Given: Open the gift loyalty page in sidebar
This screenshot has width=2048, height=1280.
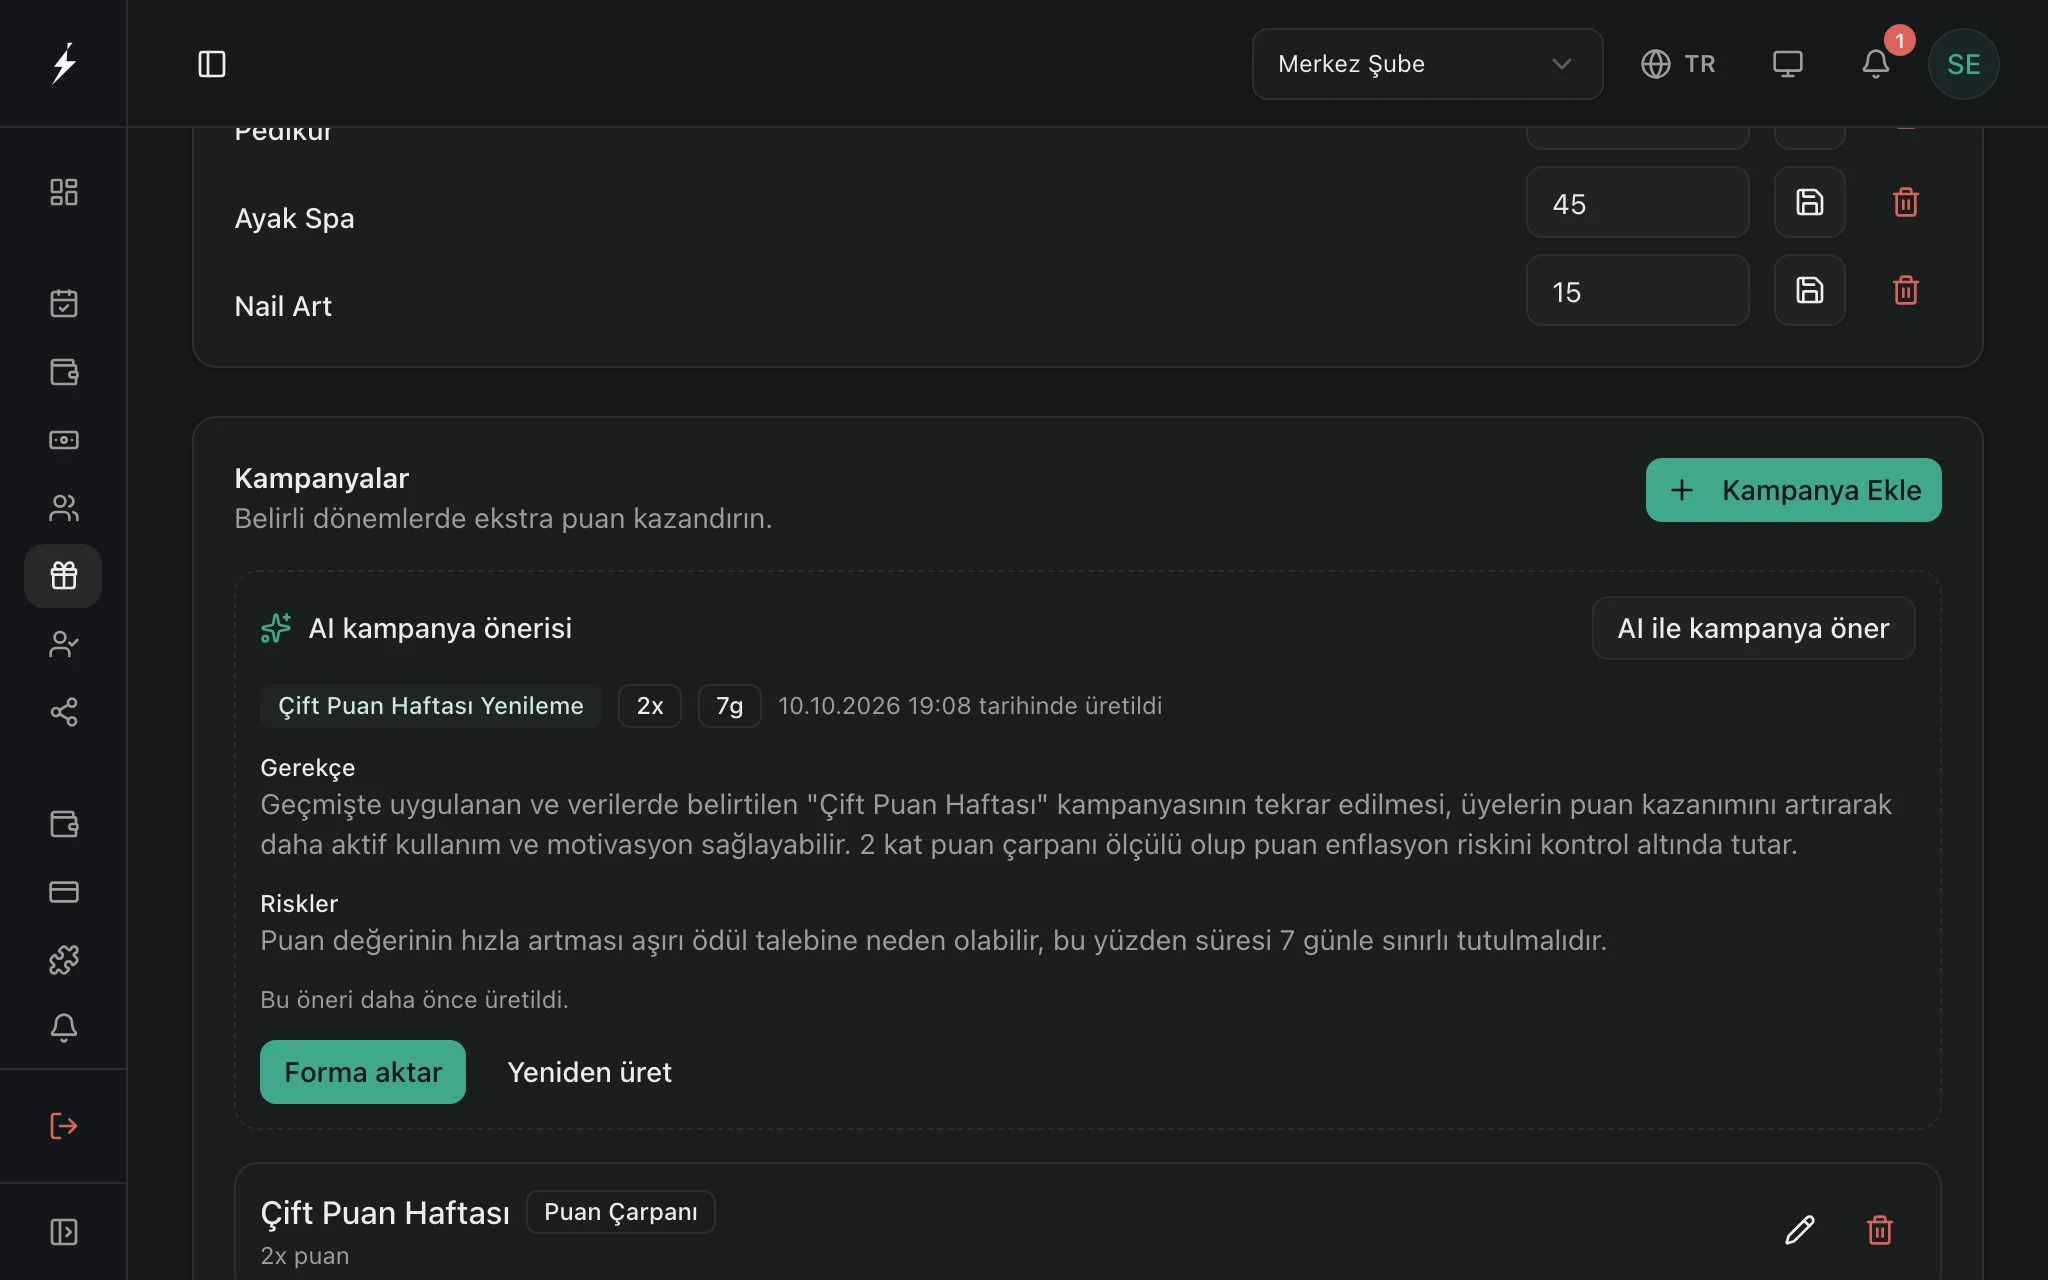Looking at the screenshot, I should [63, 576].
